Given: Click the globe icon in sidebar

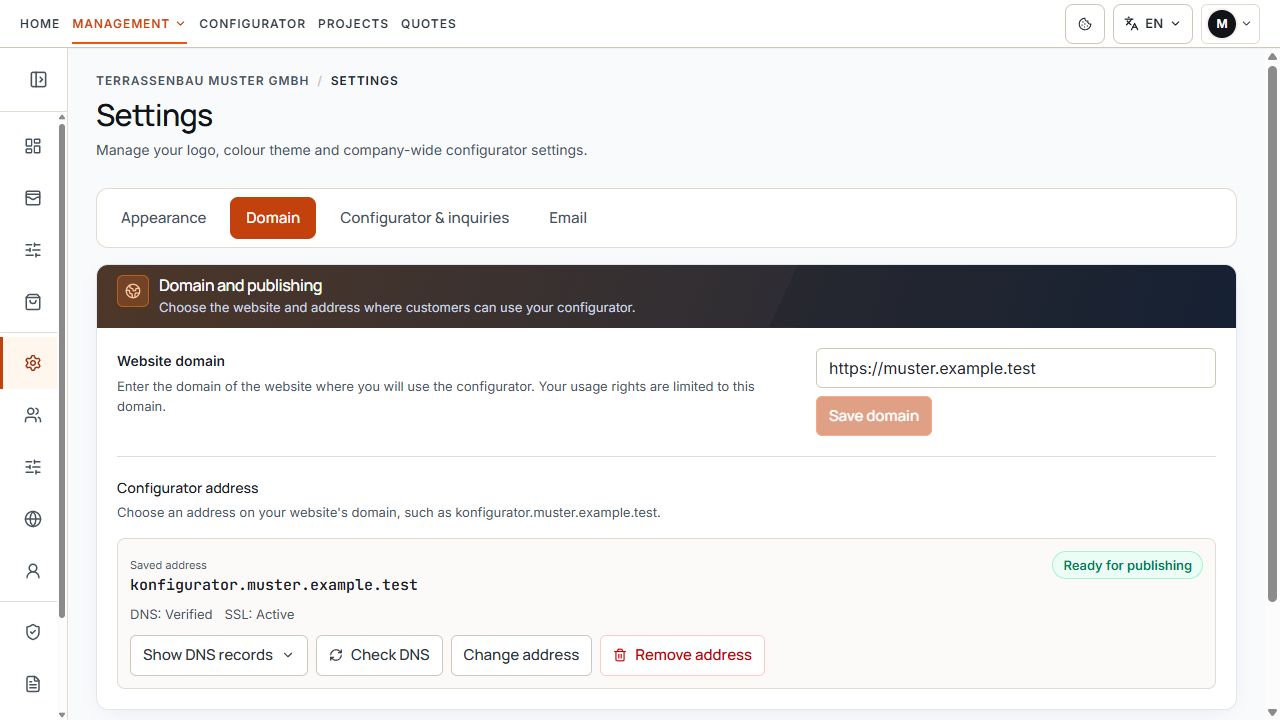Looking at the screenshot, I should (x=33, y=519).
